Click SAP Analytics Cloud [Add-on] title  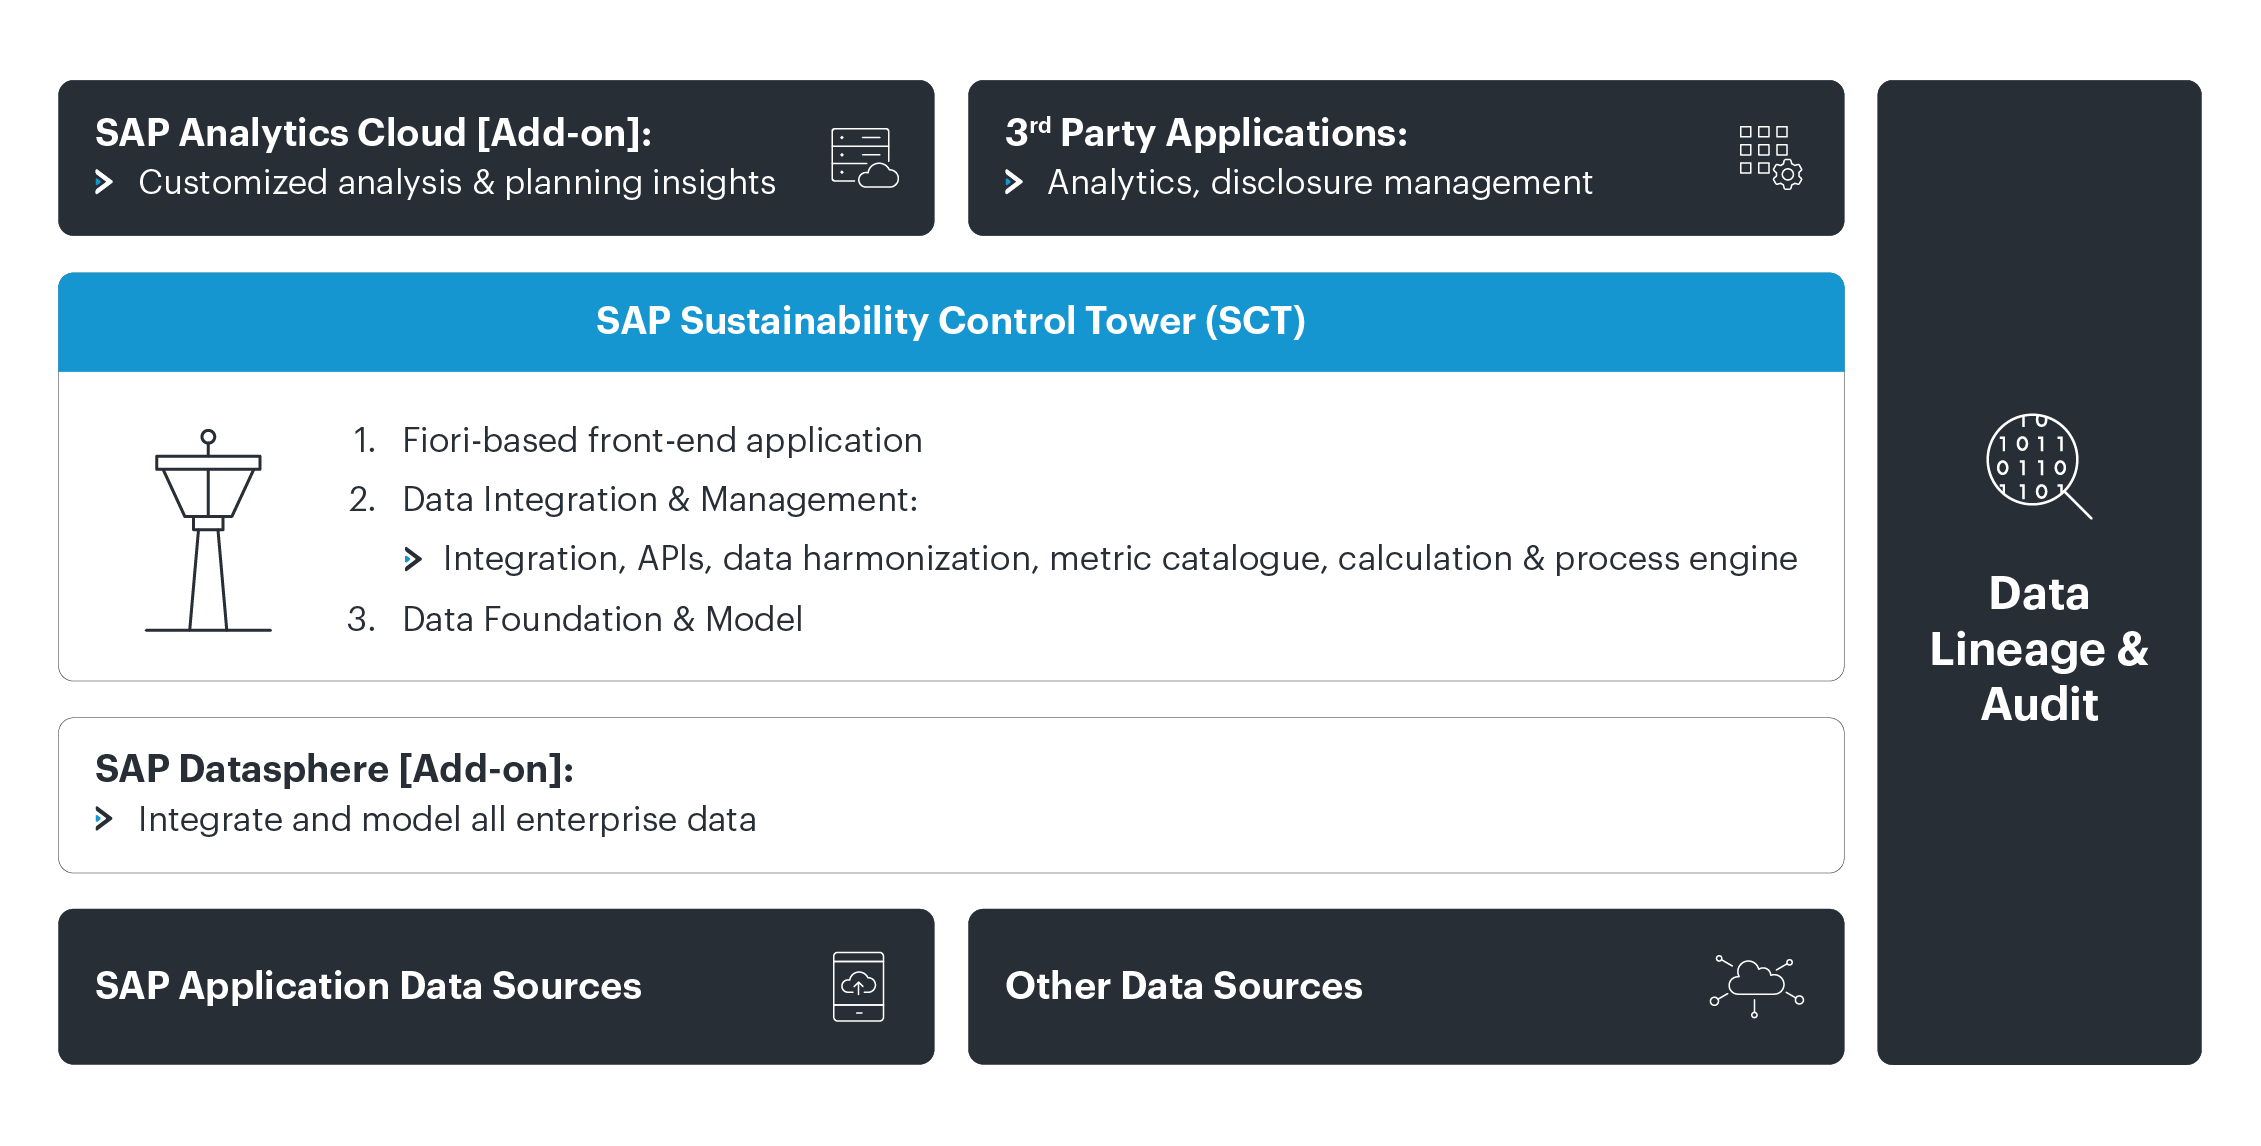click(374, 133)
